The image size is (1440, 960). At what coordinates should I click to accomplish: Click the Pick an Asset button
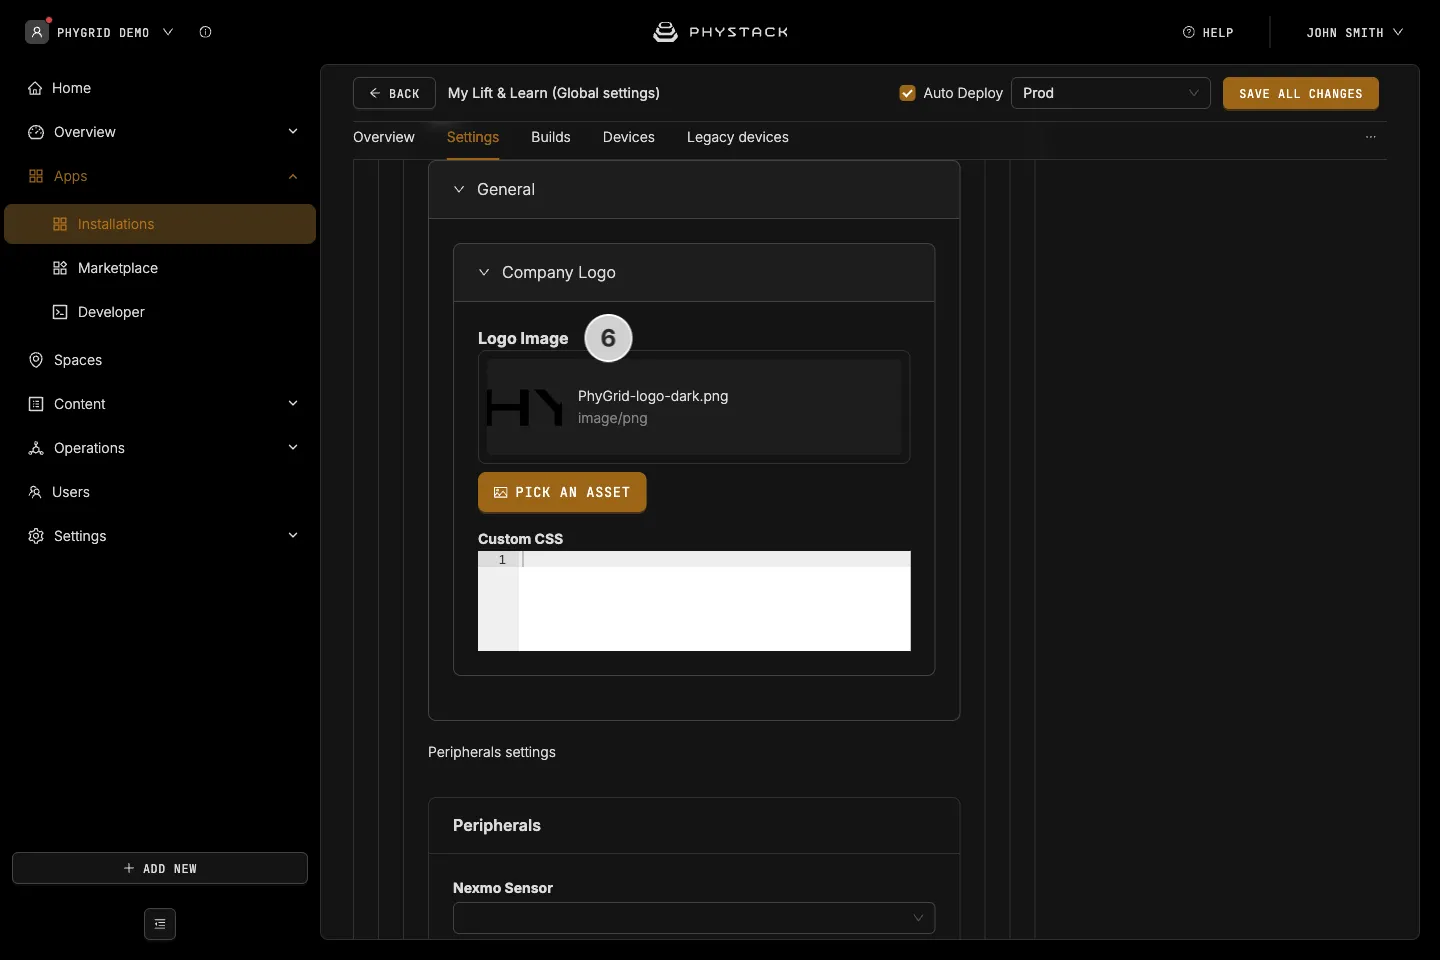pyautogui.click(x=562, y=492)
